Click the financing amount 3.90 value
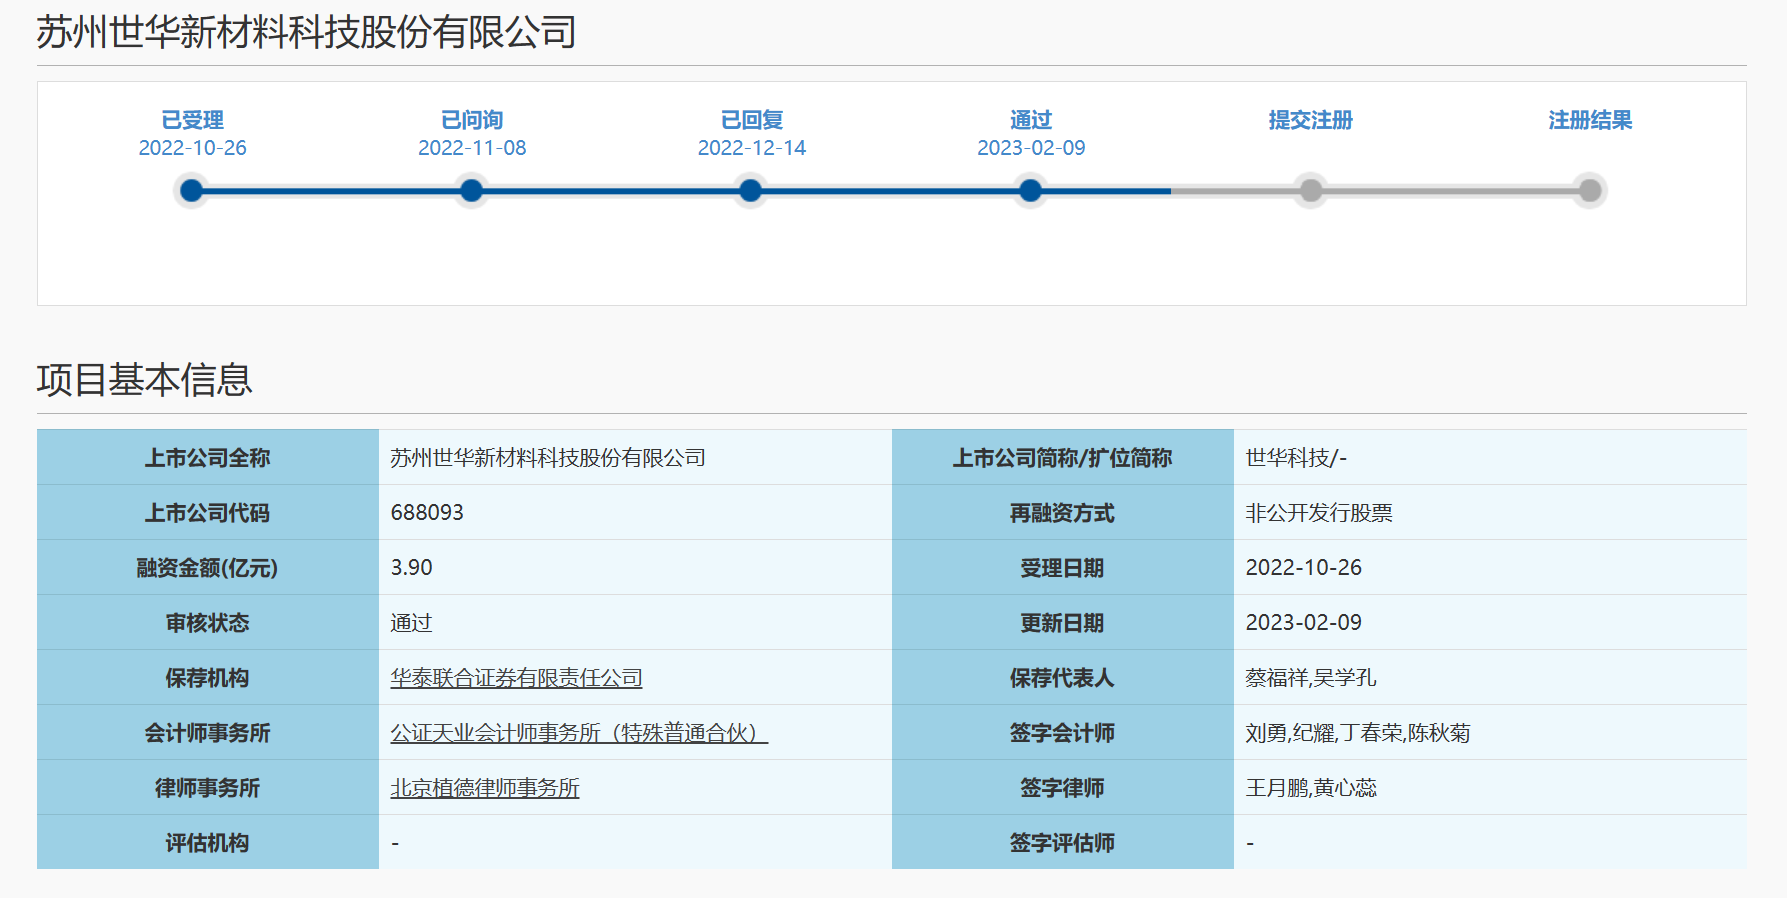The height and width of the screenshot is (898, 1787). (412, 567)
